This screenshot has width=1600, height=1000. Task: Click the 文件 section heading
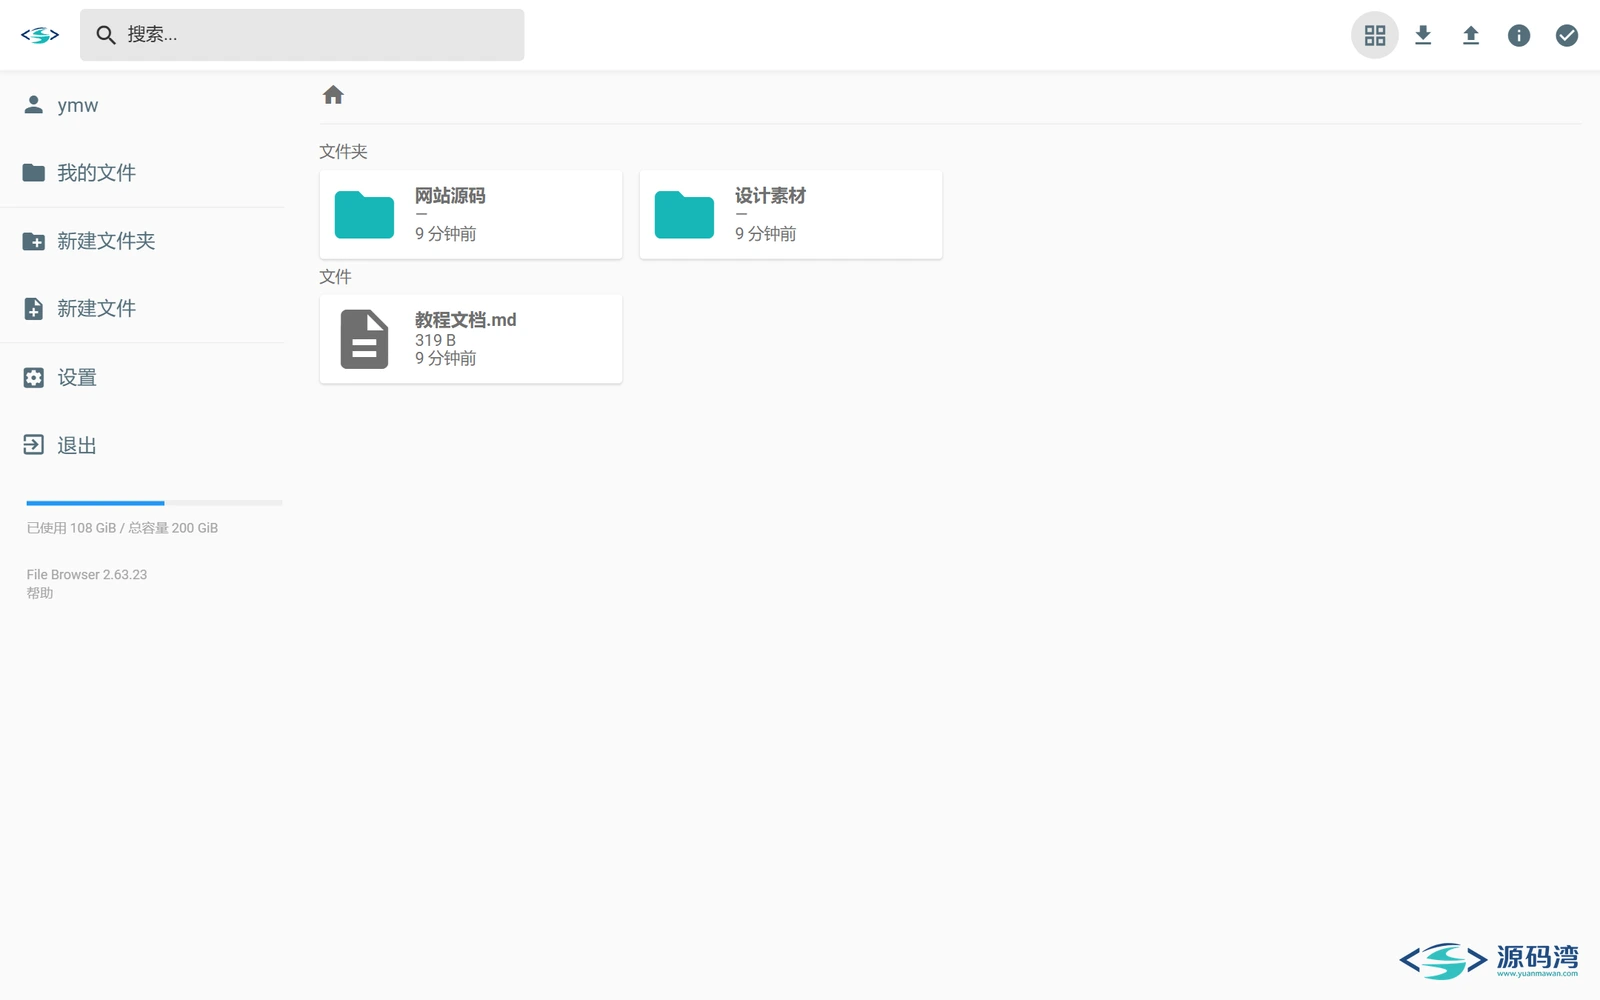click(335, 277)
